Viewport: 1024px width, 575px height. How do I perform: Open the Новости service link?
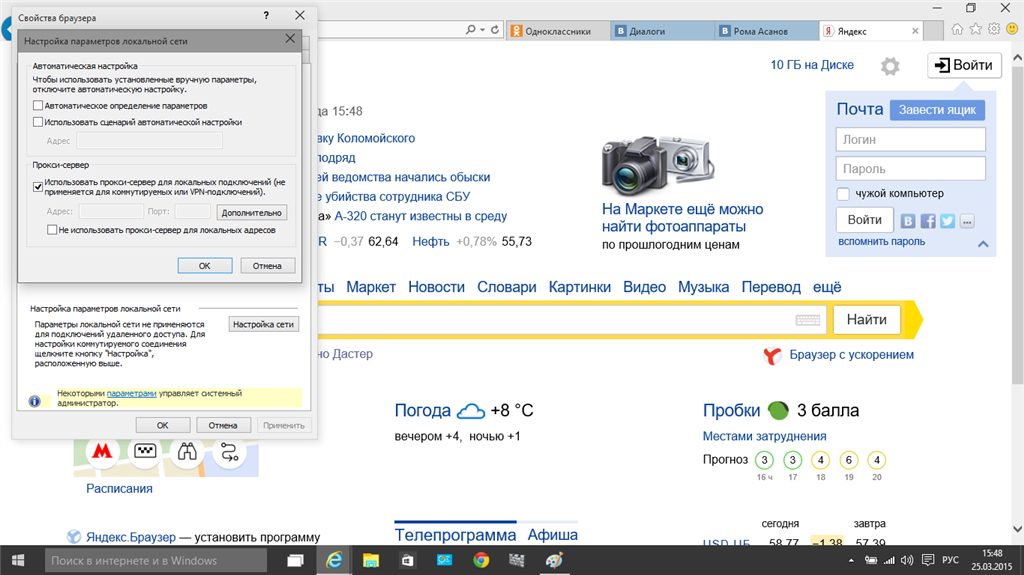[436, 287]
